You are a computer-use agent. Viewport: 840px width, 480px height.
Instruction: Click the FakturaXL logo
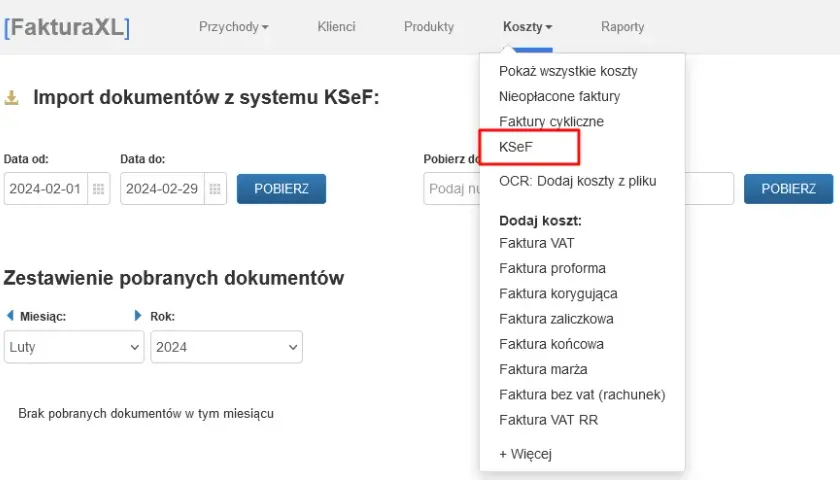[67, 27]
